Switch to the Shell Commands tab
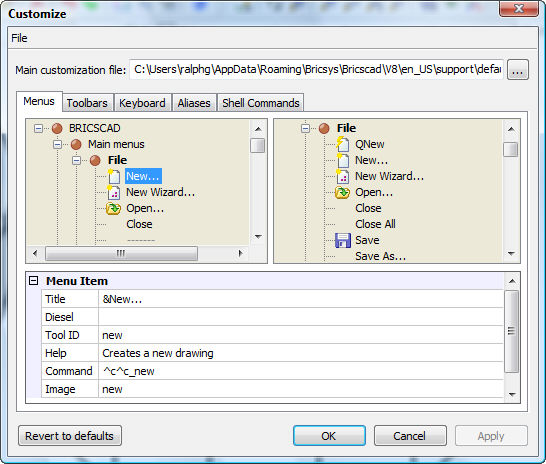Image resolution: width=546 pixels, height=464 pixels. pyautogui.click(x=261, y=103)
